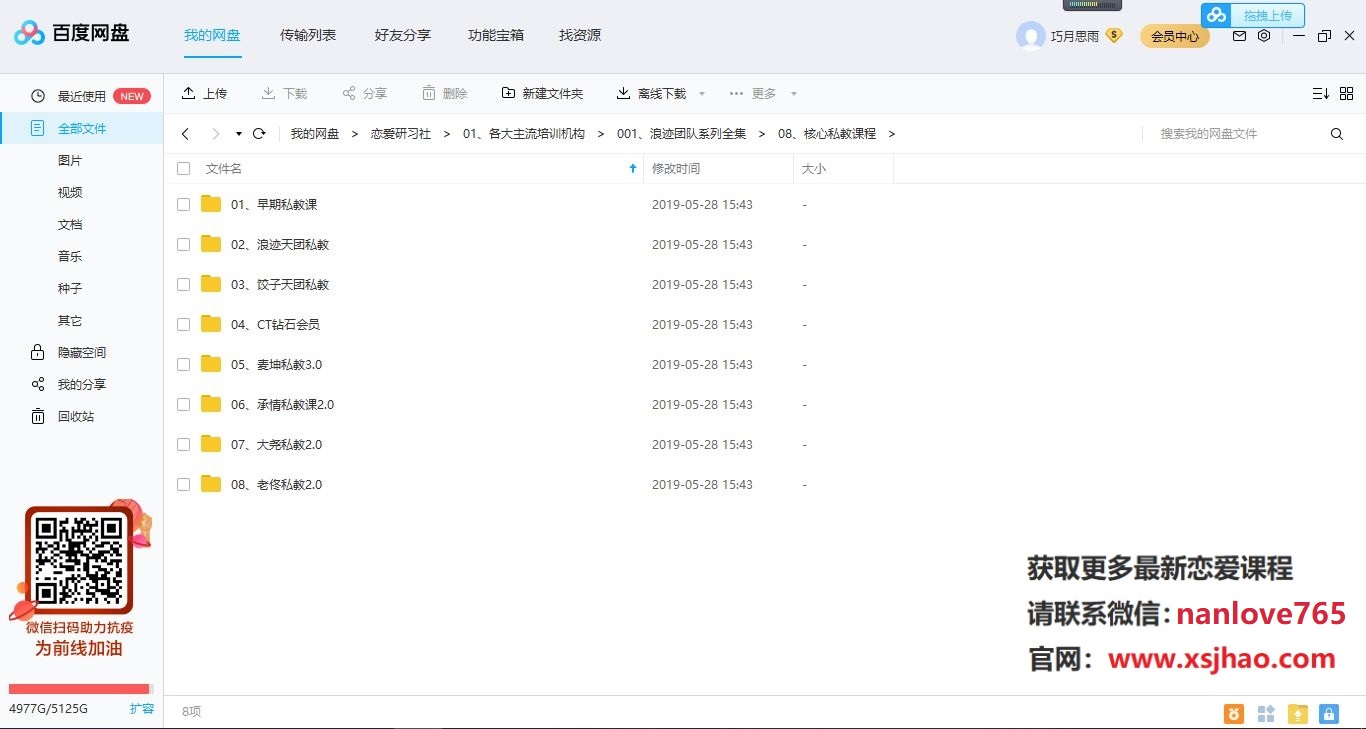Check the box for 06、承情私教课2.0
The image size is (1366, 729).
(x=183, y=404)
